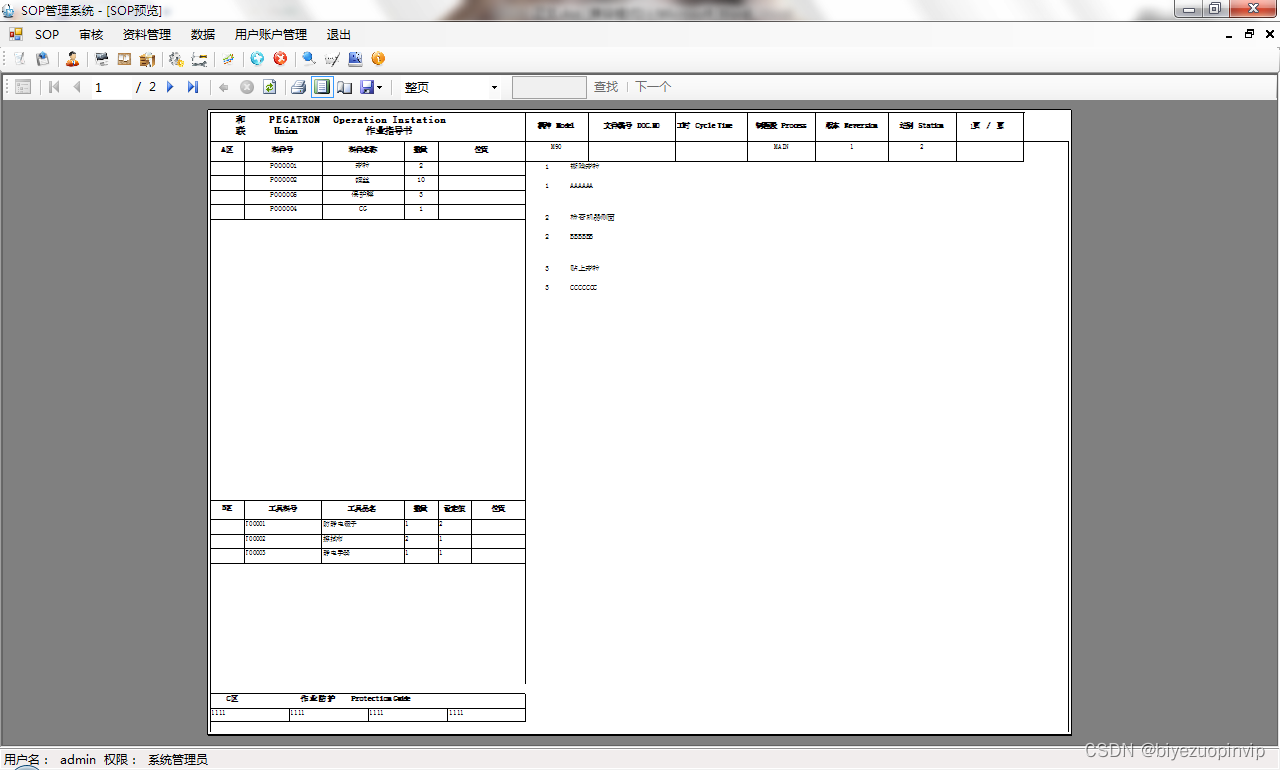Click the colorful pencil toolbar icon
The image size is (1280, 770).
[x=228, y=59]
